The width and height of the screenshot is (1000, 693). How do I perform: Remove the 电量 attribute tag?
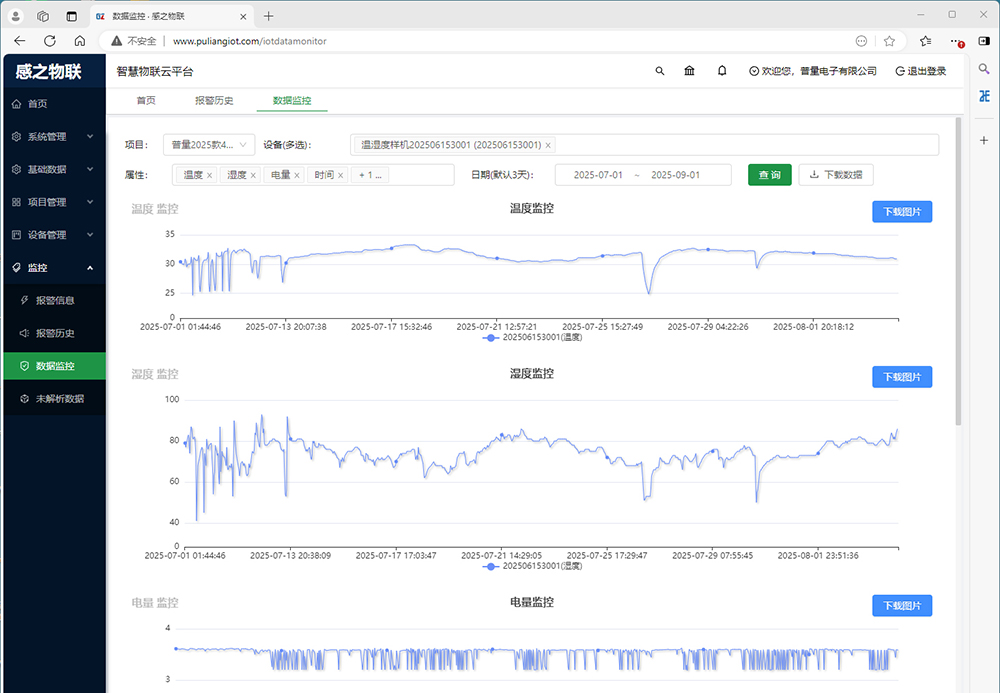[297, 175]
